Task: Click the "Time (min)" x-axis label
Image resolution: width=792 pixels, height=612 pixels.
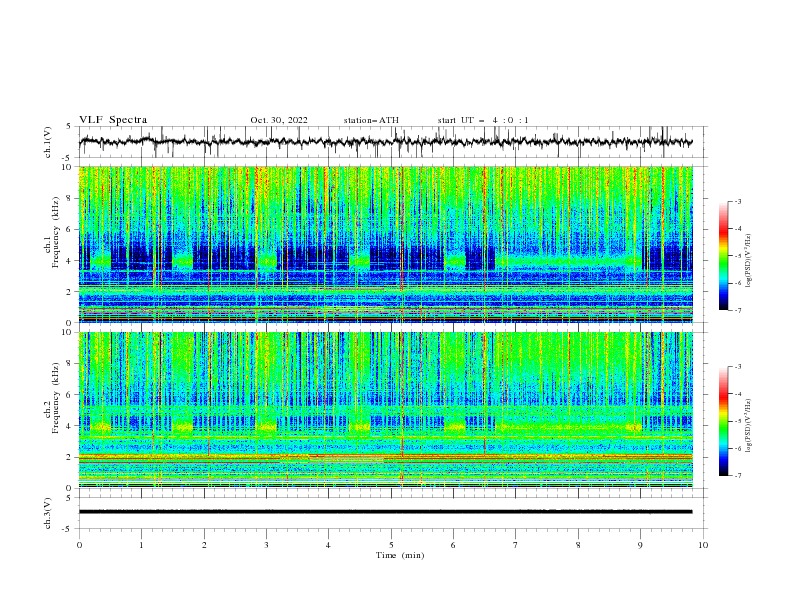Action: 400,555
